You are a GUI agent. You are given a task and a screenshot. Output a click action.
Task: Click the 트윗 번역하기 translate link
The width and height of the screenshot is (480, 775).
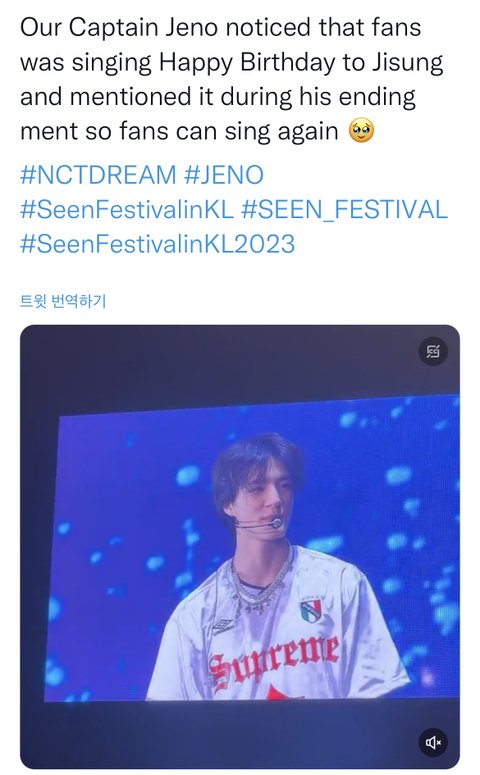[63, 301]
